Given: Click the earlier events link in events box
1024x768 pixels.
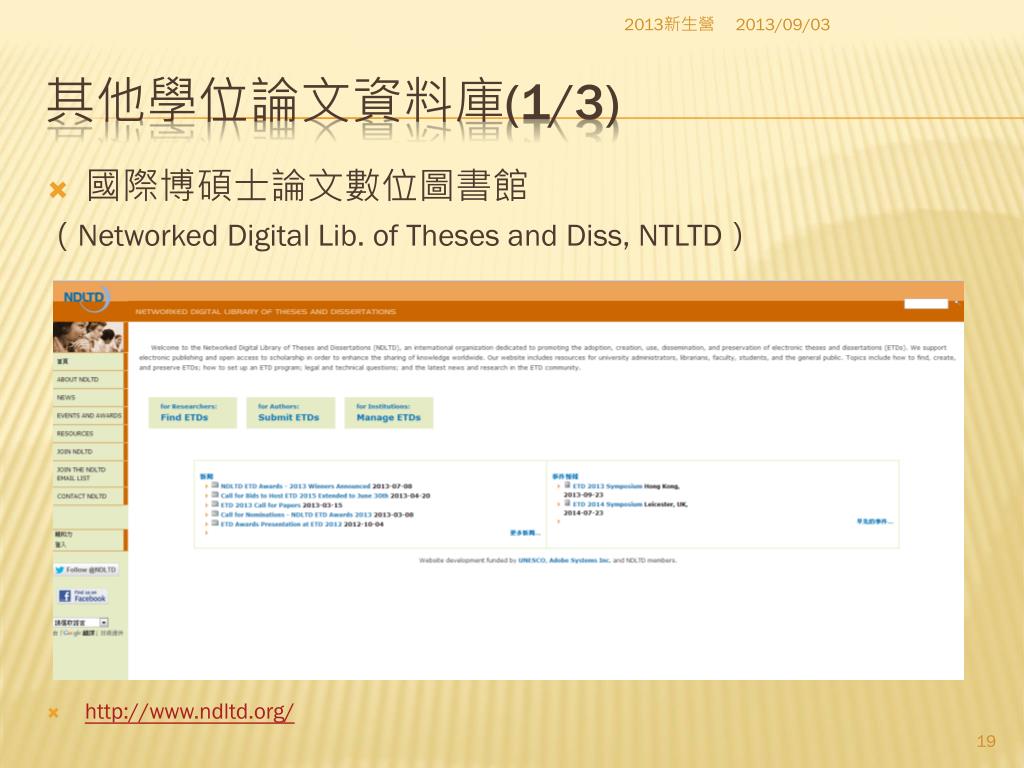Looking at the screenshot, I should 874,521.
